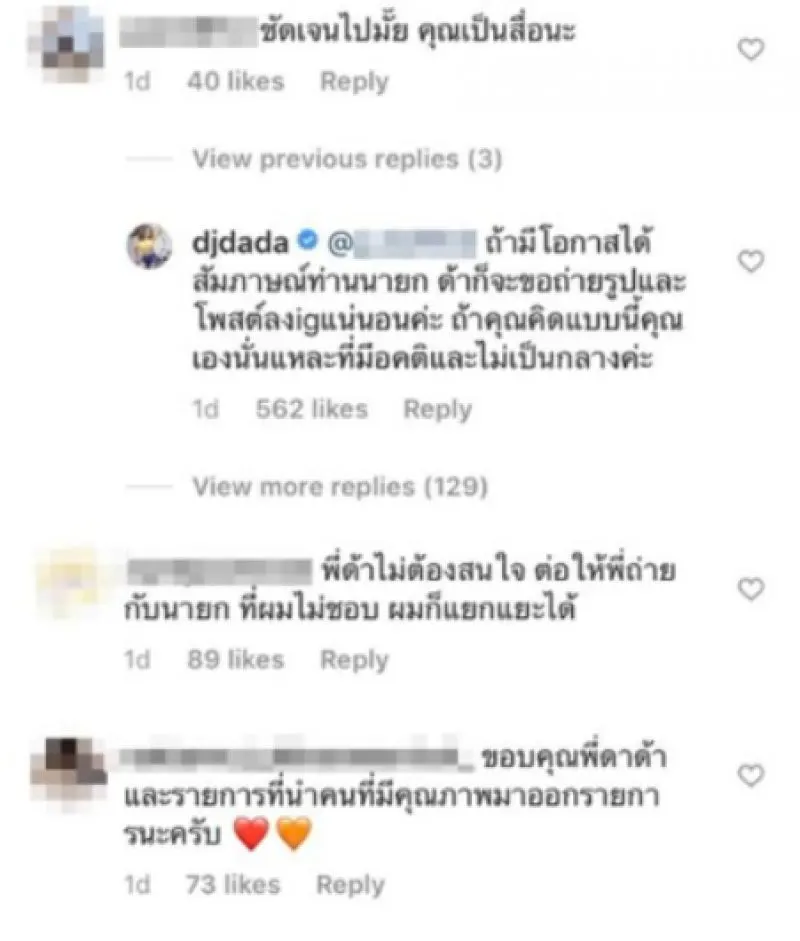This screenshot has height=941, width=800.
Task: Reply to djdada's comment
Action: tap(438, 409)
